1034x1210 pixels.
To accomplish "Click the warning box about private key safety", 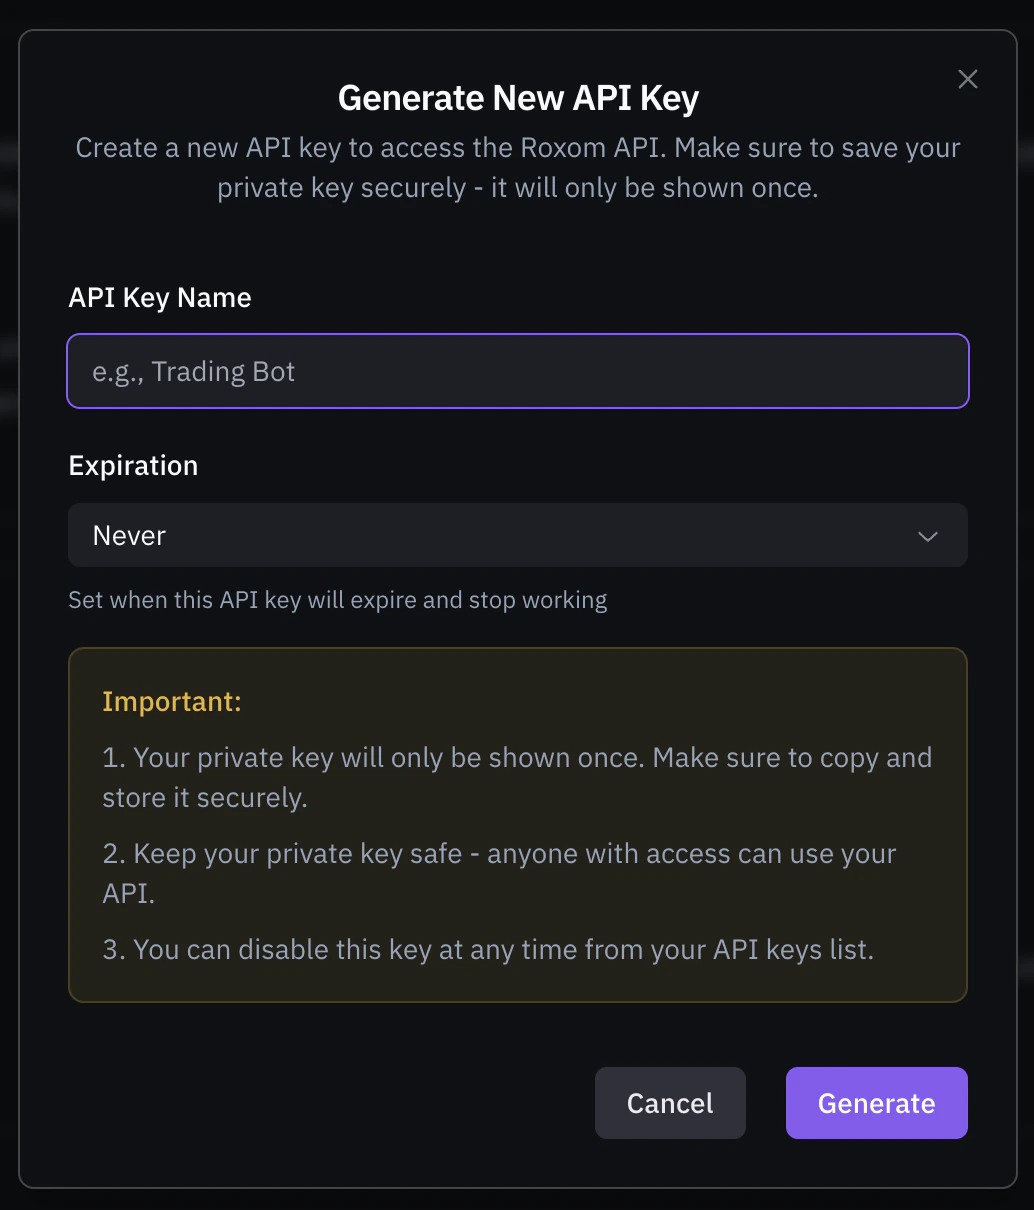I will pyautogui.click(x=517, y=824).
